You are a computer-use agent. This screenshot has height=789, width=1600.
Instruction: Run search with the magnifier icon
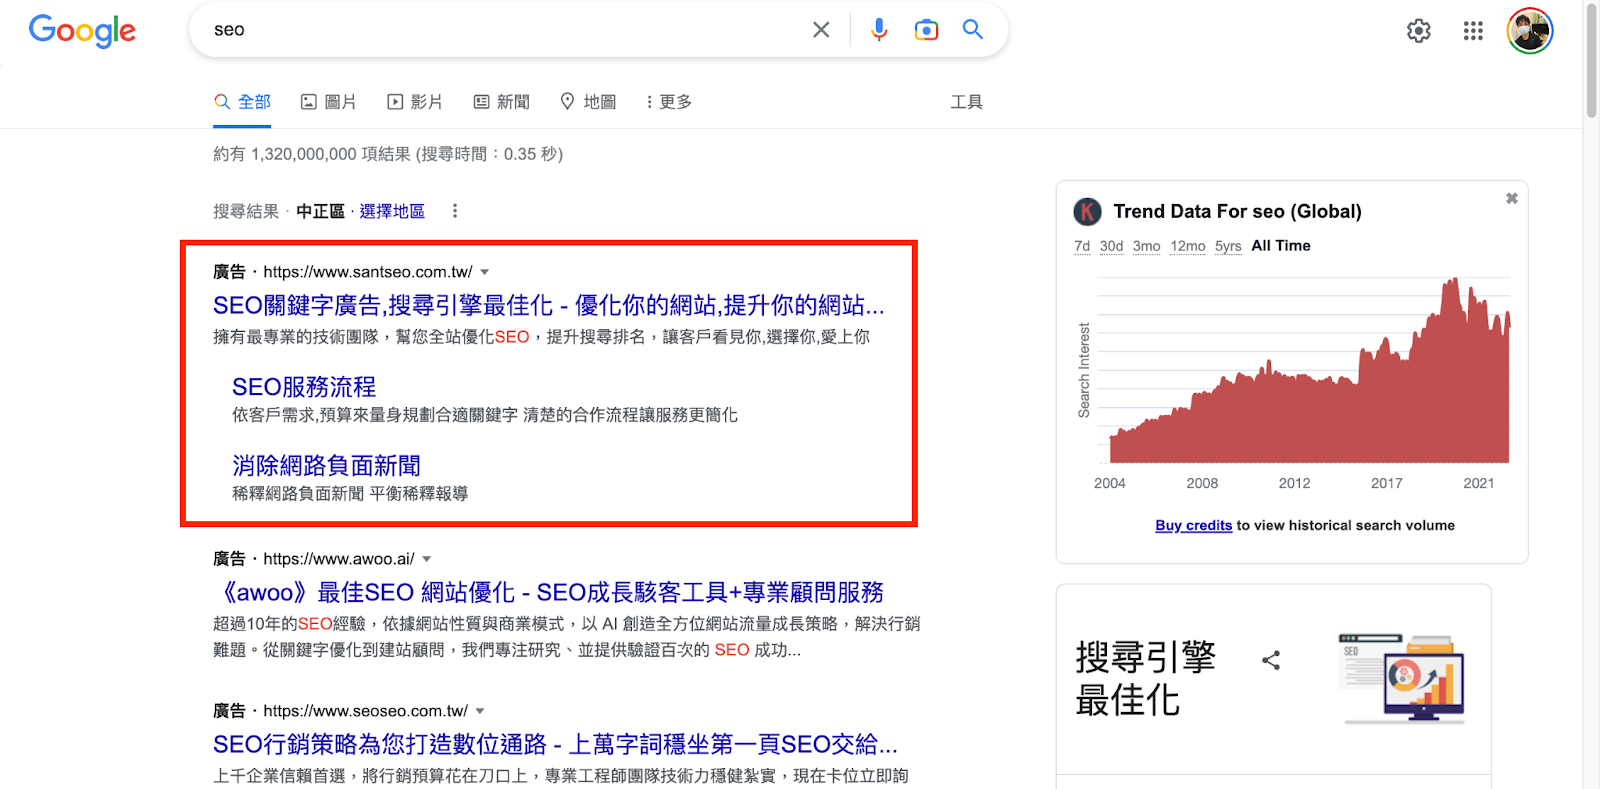[973, 30]
